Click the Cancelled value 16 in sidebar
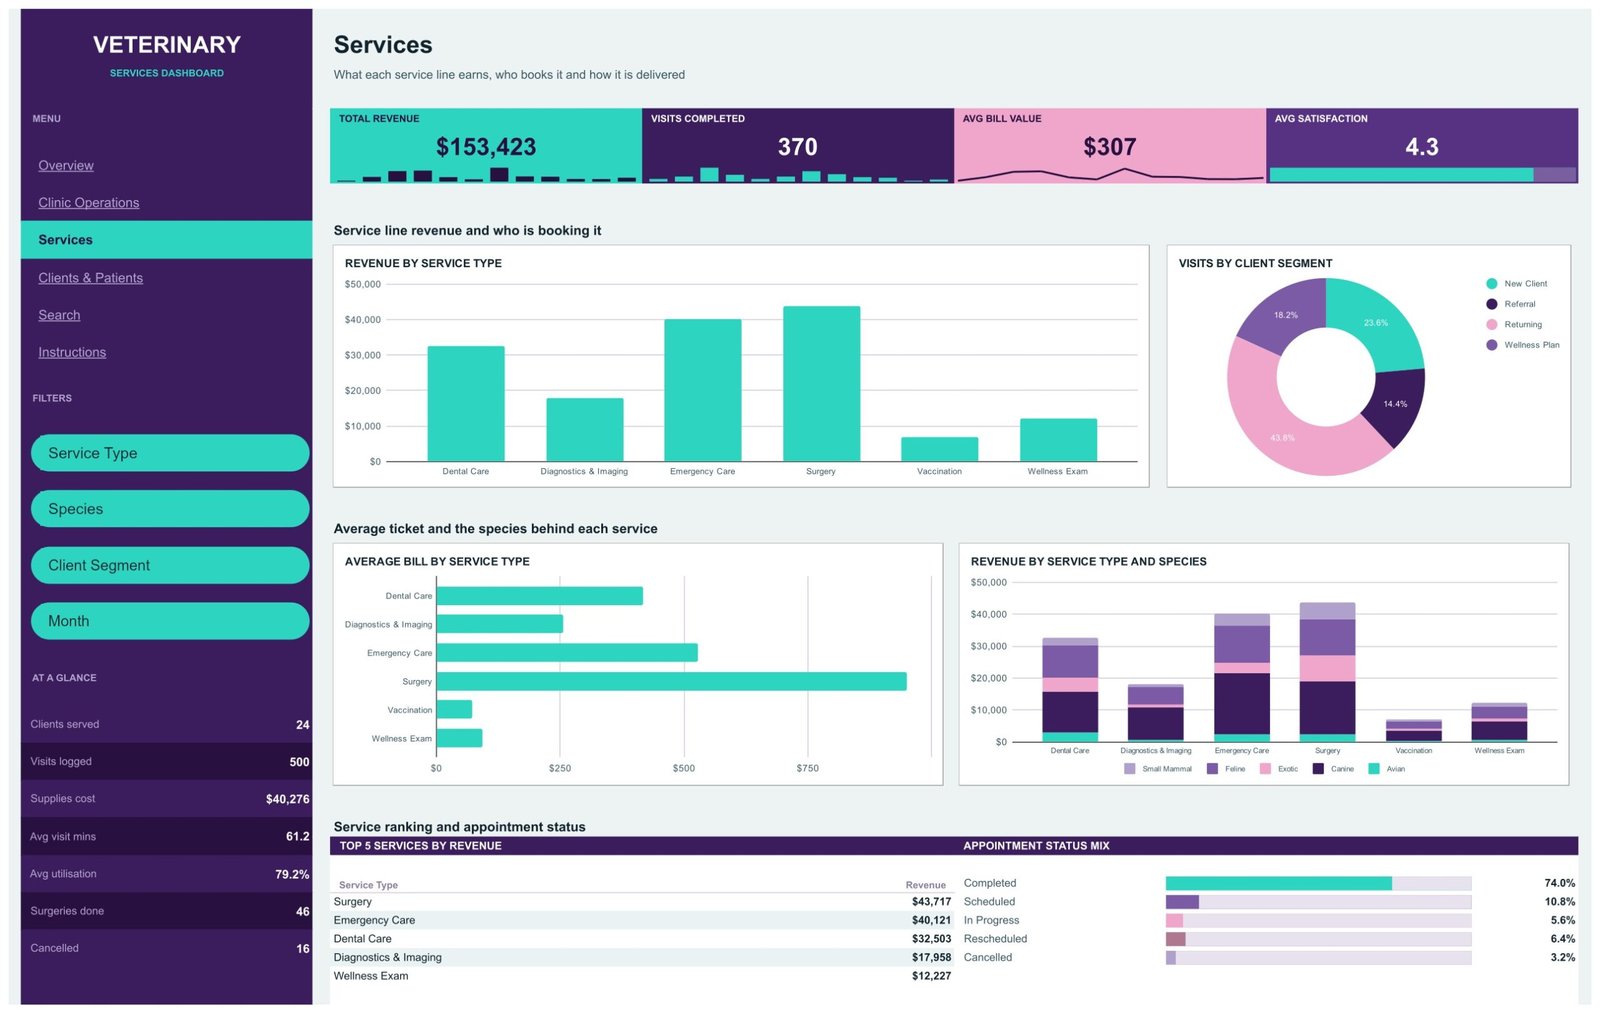The height and width of the screenshot is (1014, 1600). [302, 949]
